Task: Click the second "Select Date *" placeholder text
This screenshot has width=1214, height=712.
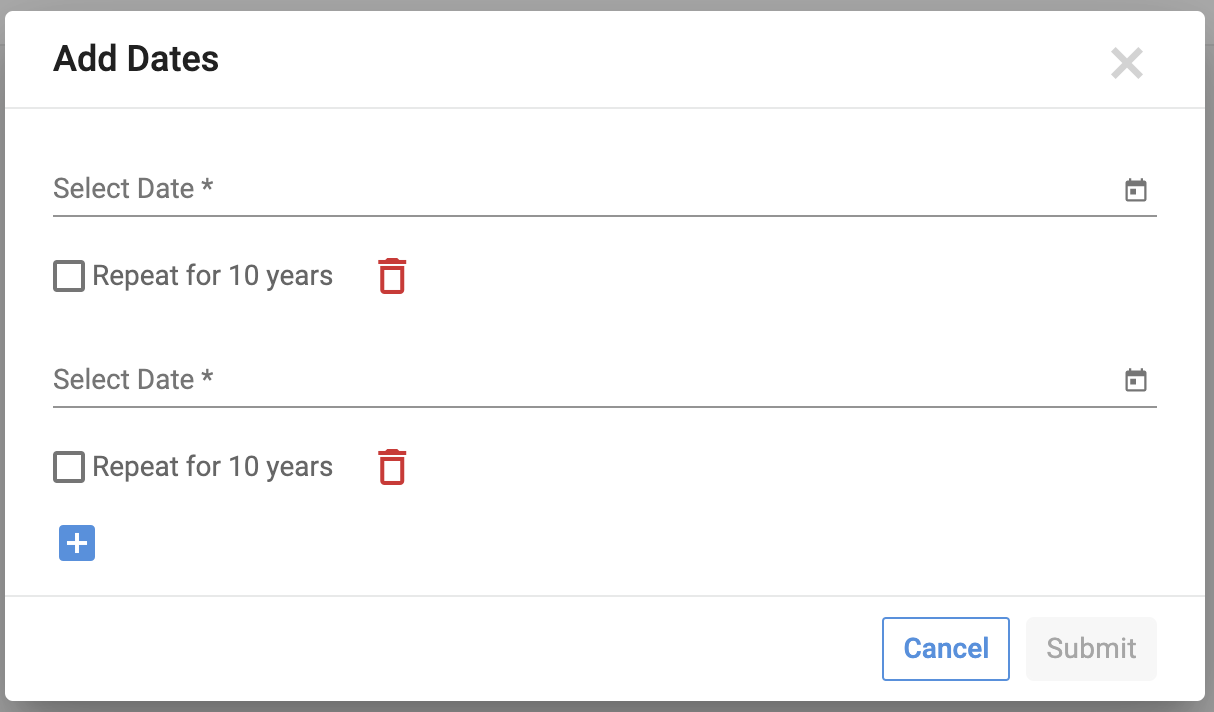Action: (x=123, y=380)
